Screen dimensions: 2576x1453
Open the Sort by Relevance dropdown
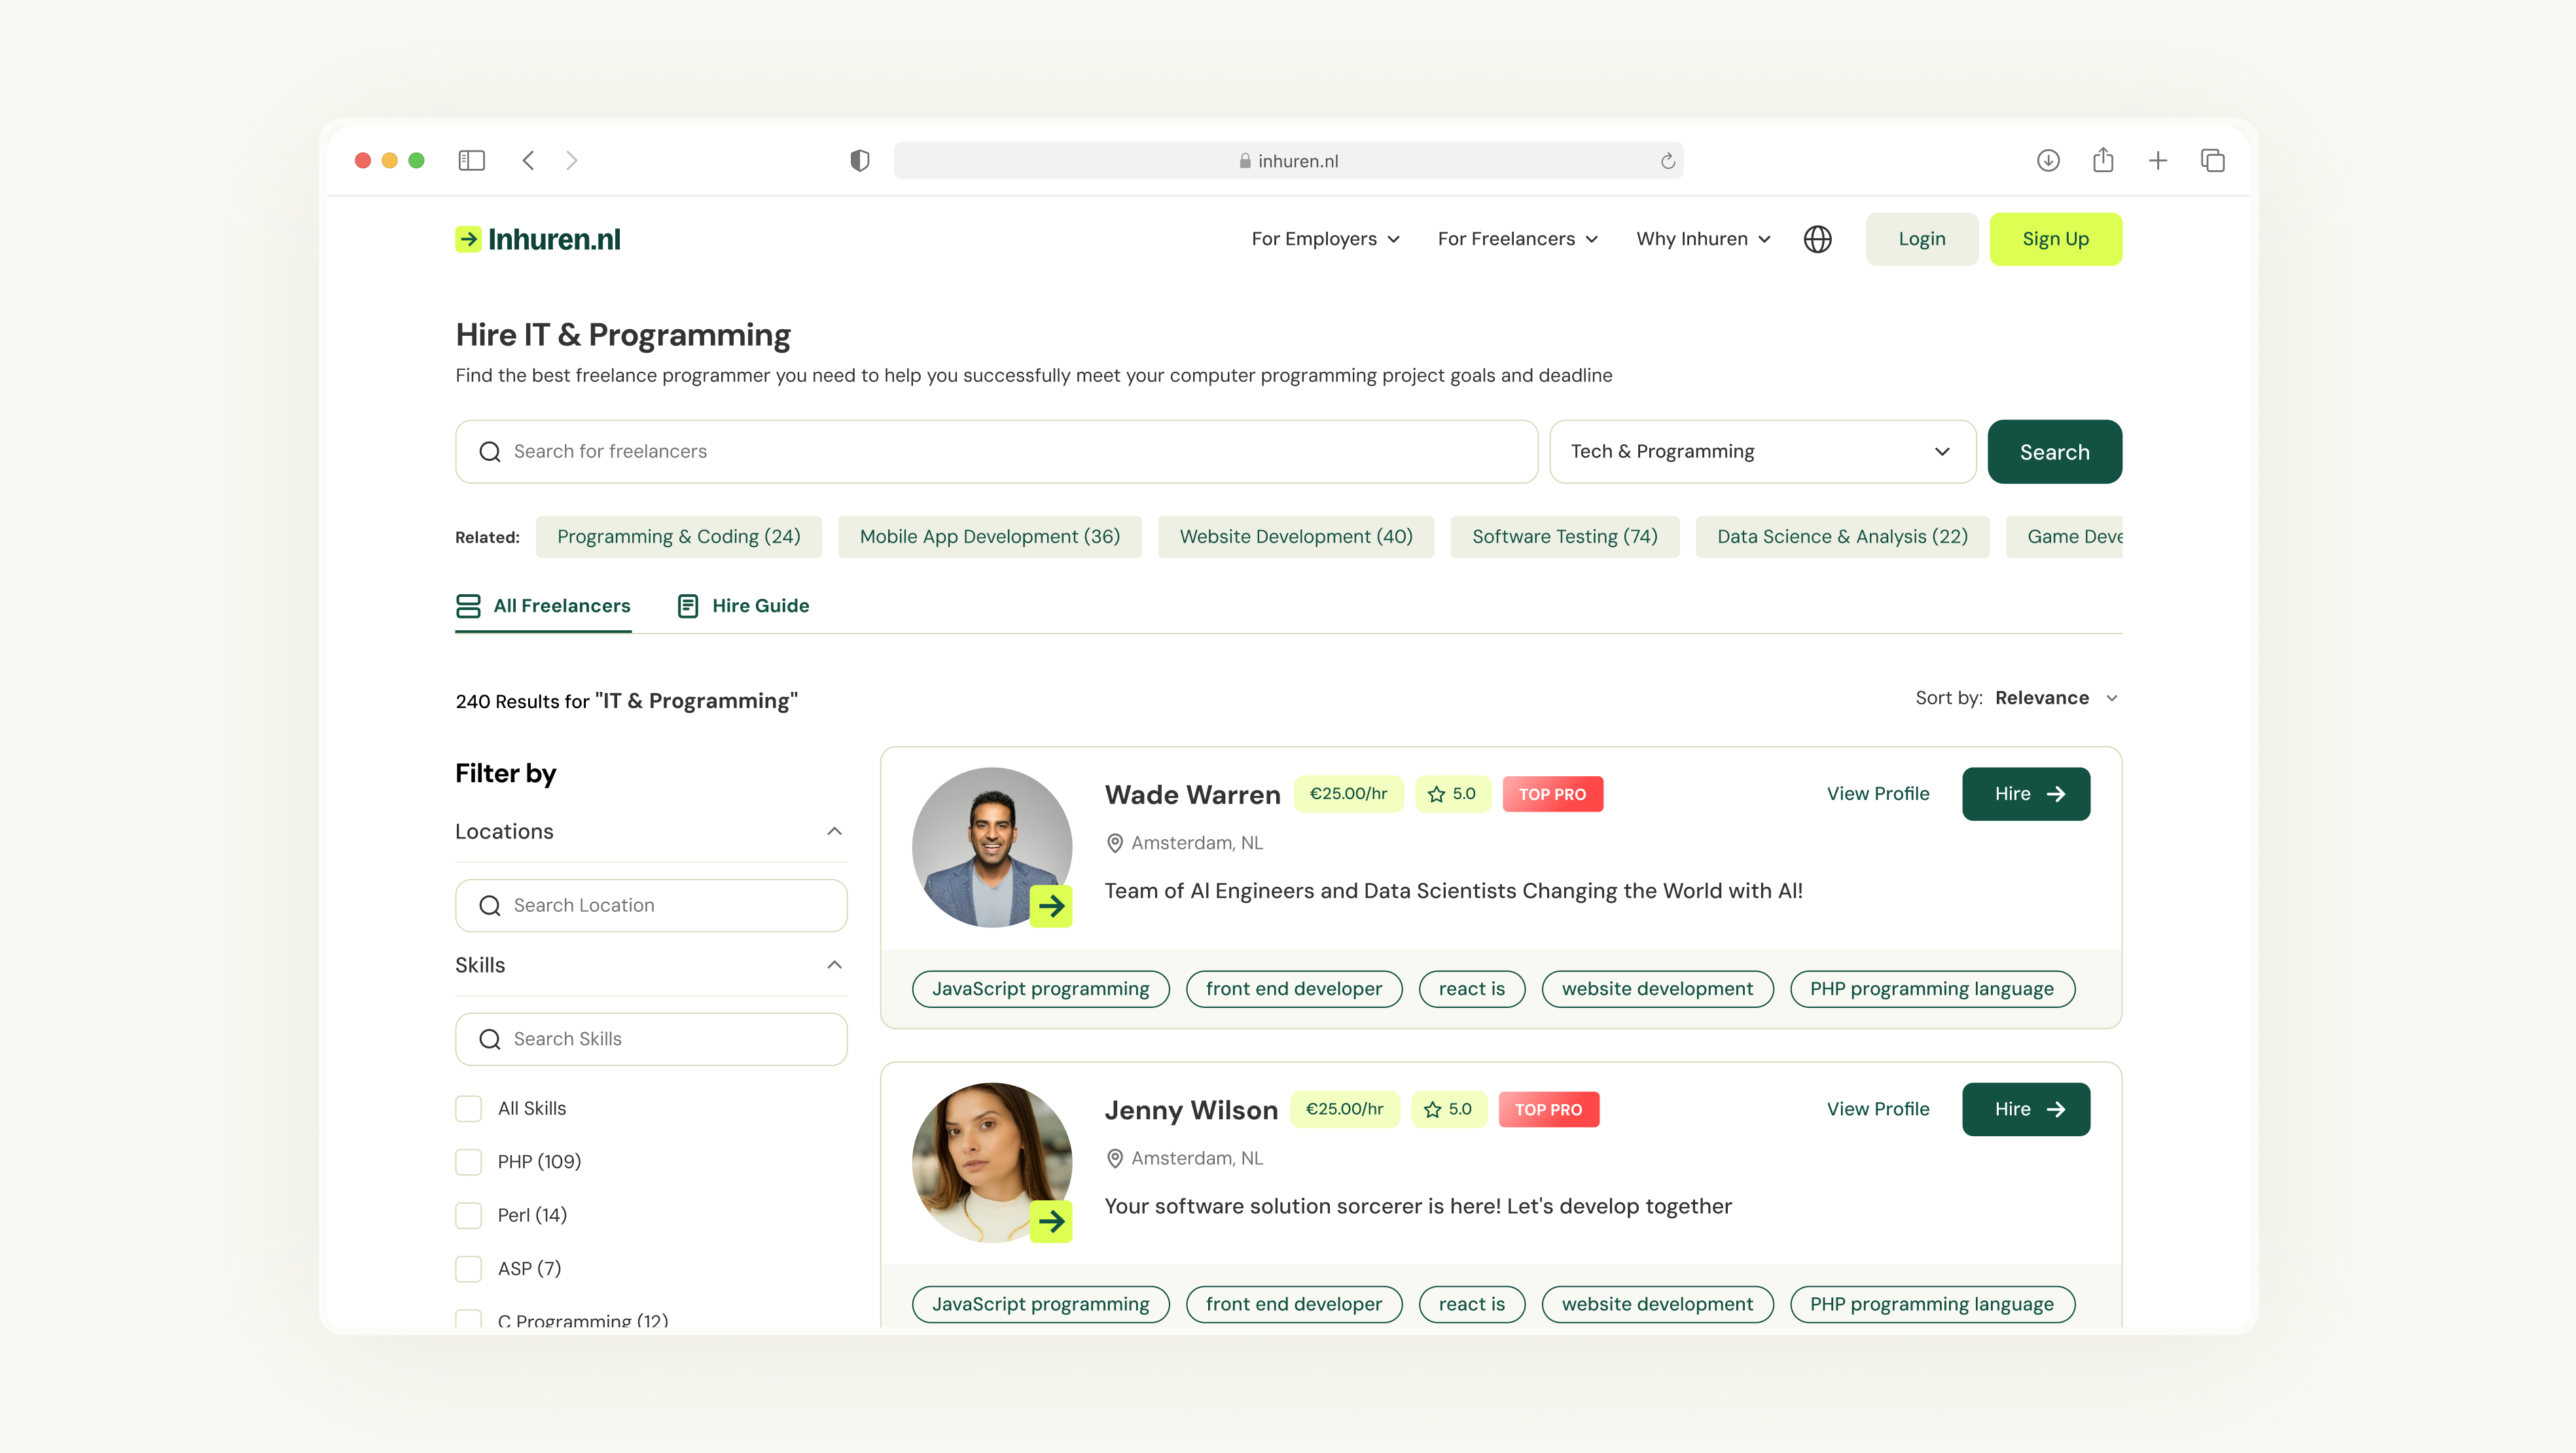click(2054, 698)
